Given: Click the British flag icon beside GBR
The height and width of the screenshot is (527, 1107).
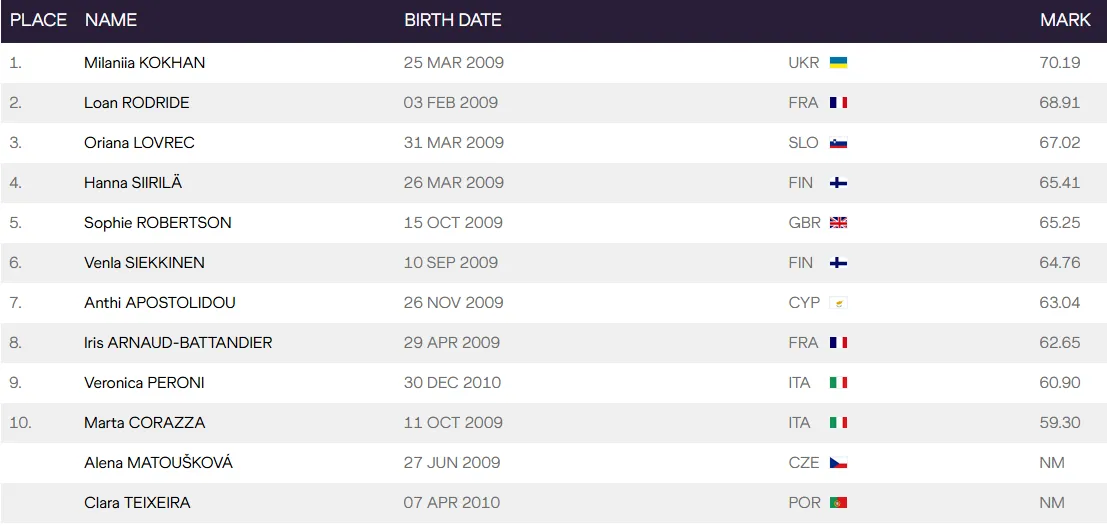Looking at the screenshot, I should (x=838, y=223).
